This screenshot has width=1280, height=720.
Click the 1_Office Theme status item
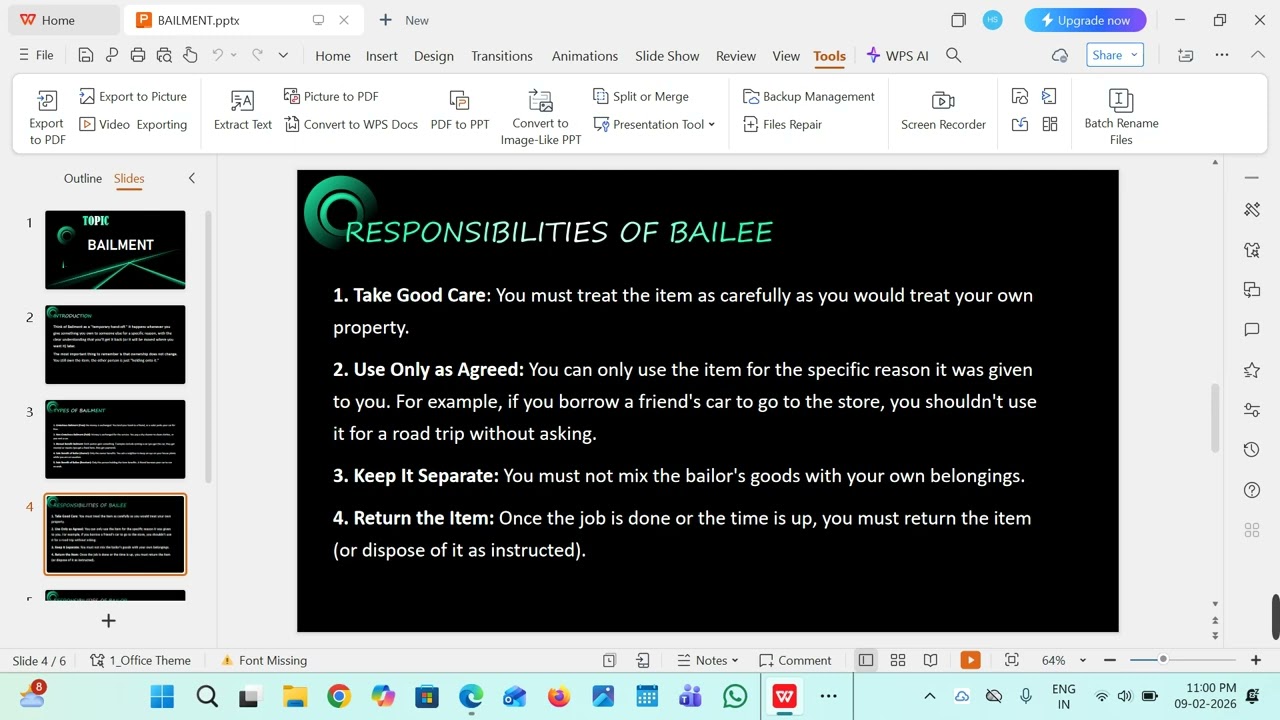click(x=140, y=660)
